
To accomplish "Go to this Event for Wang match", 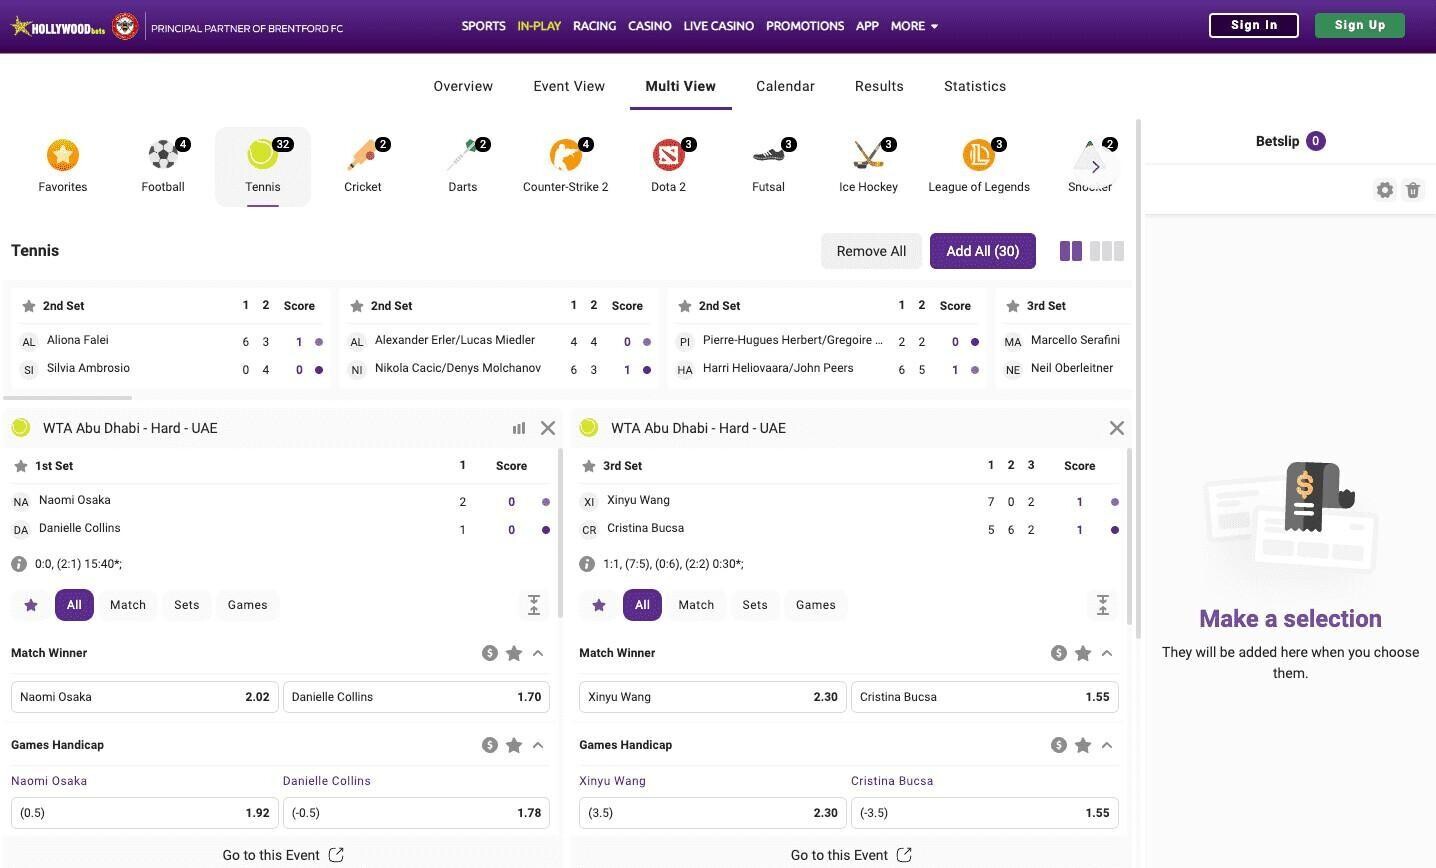I will tap(851, 855).
